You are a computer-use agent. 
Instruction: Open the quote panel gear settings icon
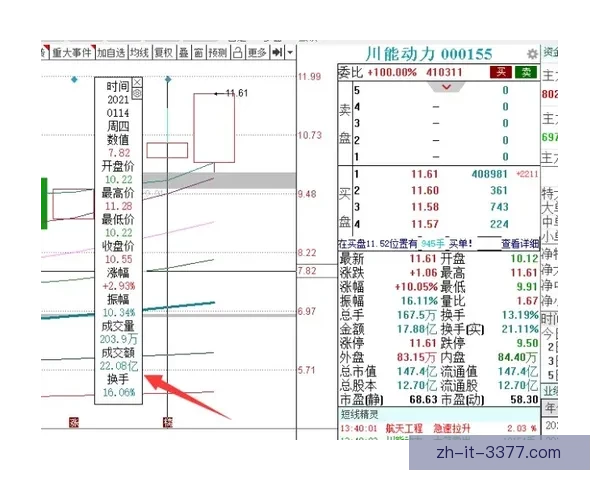click(x=532, y=54)
